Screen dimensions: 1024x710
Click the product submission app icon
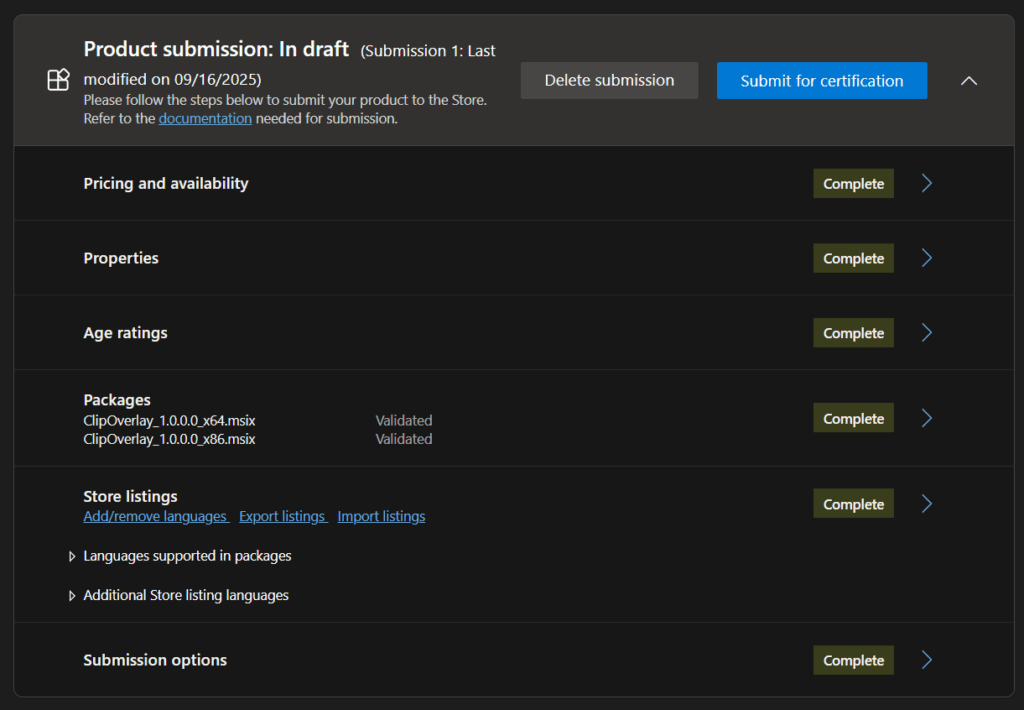pyautogui.click(x=58, y=80)
